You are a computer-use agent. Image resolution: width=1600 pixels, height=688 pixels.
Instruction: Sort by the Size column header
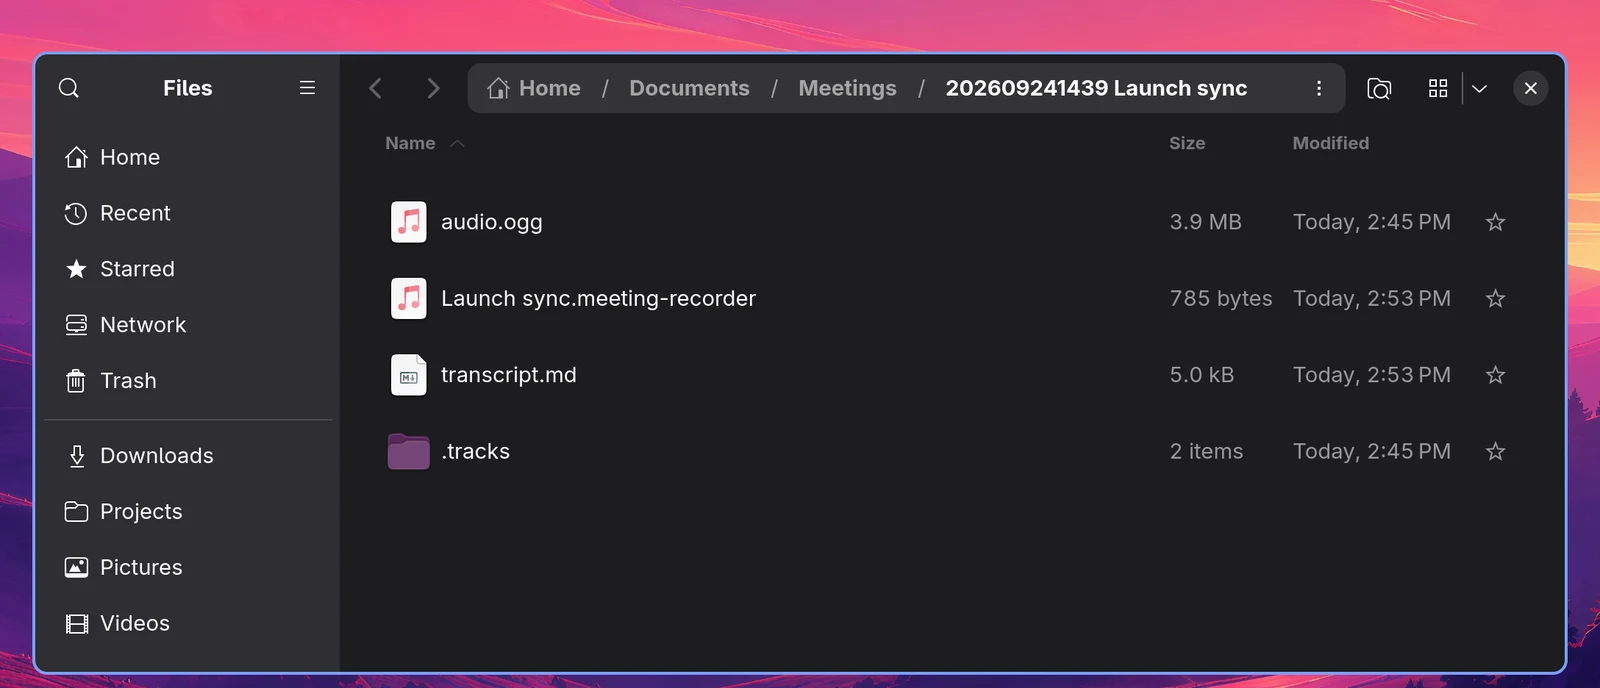pos(1187,143)
